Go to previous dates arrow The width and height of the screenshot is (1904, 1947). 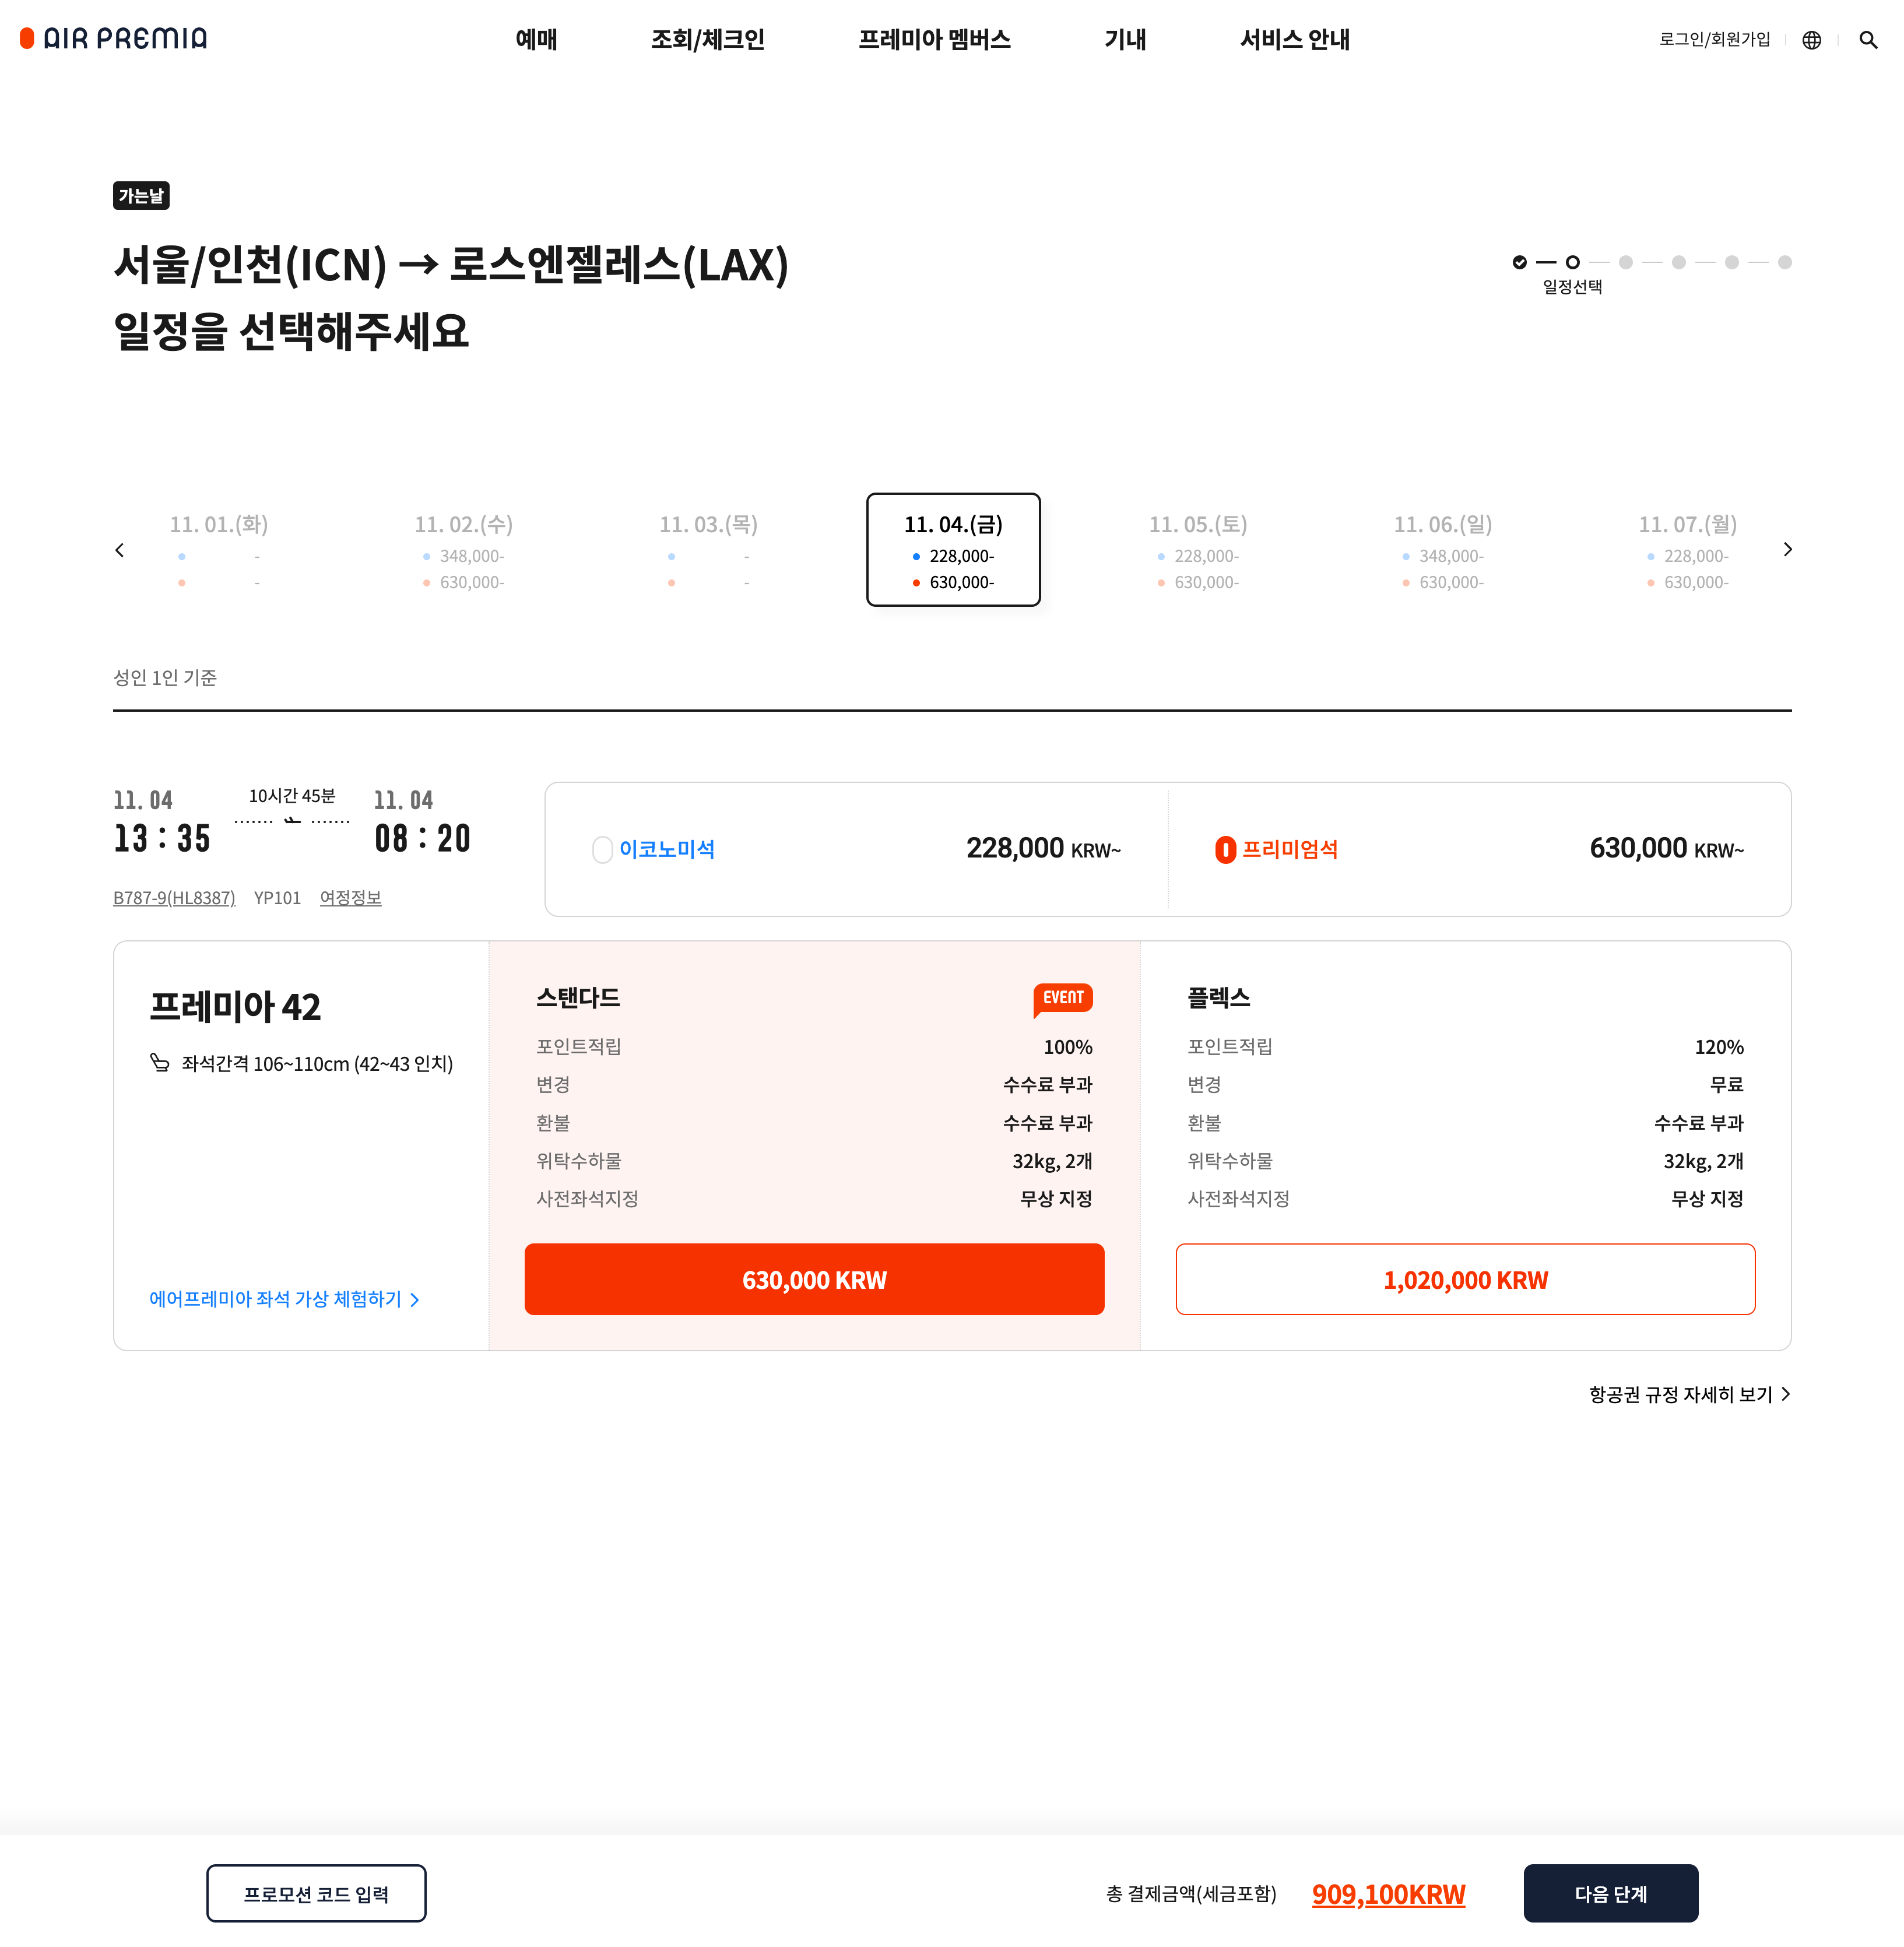pyautogui.click(x=120, y=550)
